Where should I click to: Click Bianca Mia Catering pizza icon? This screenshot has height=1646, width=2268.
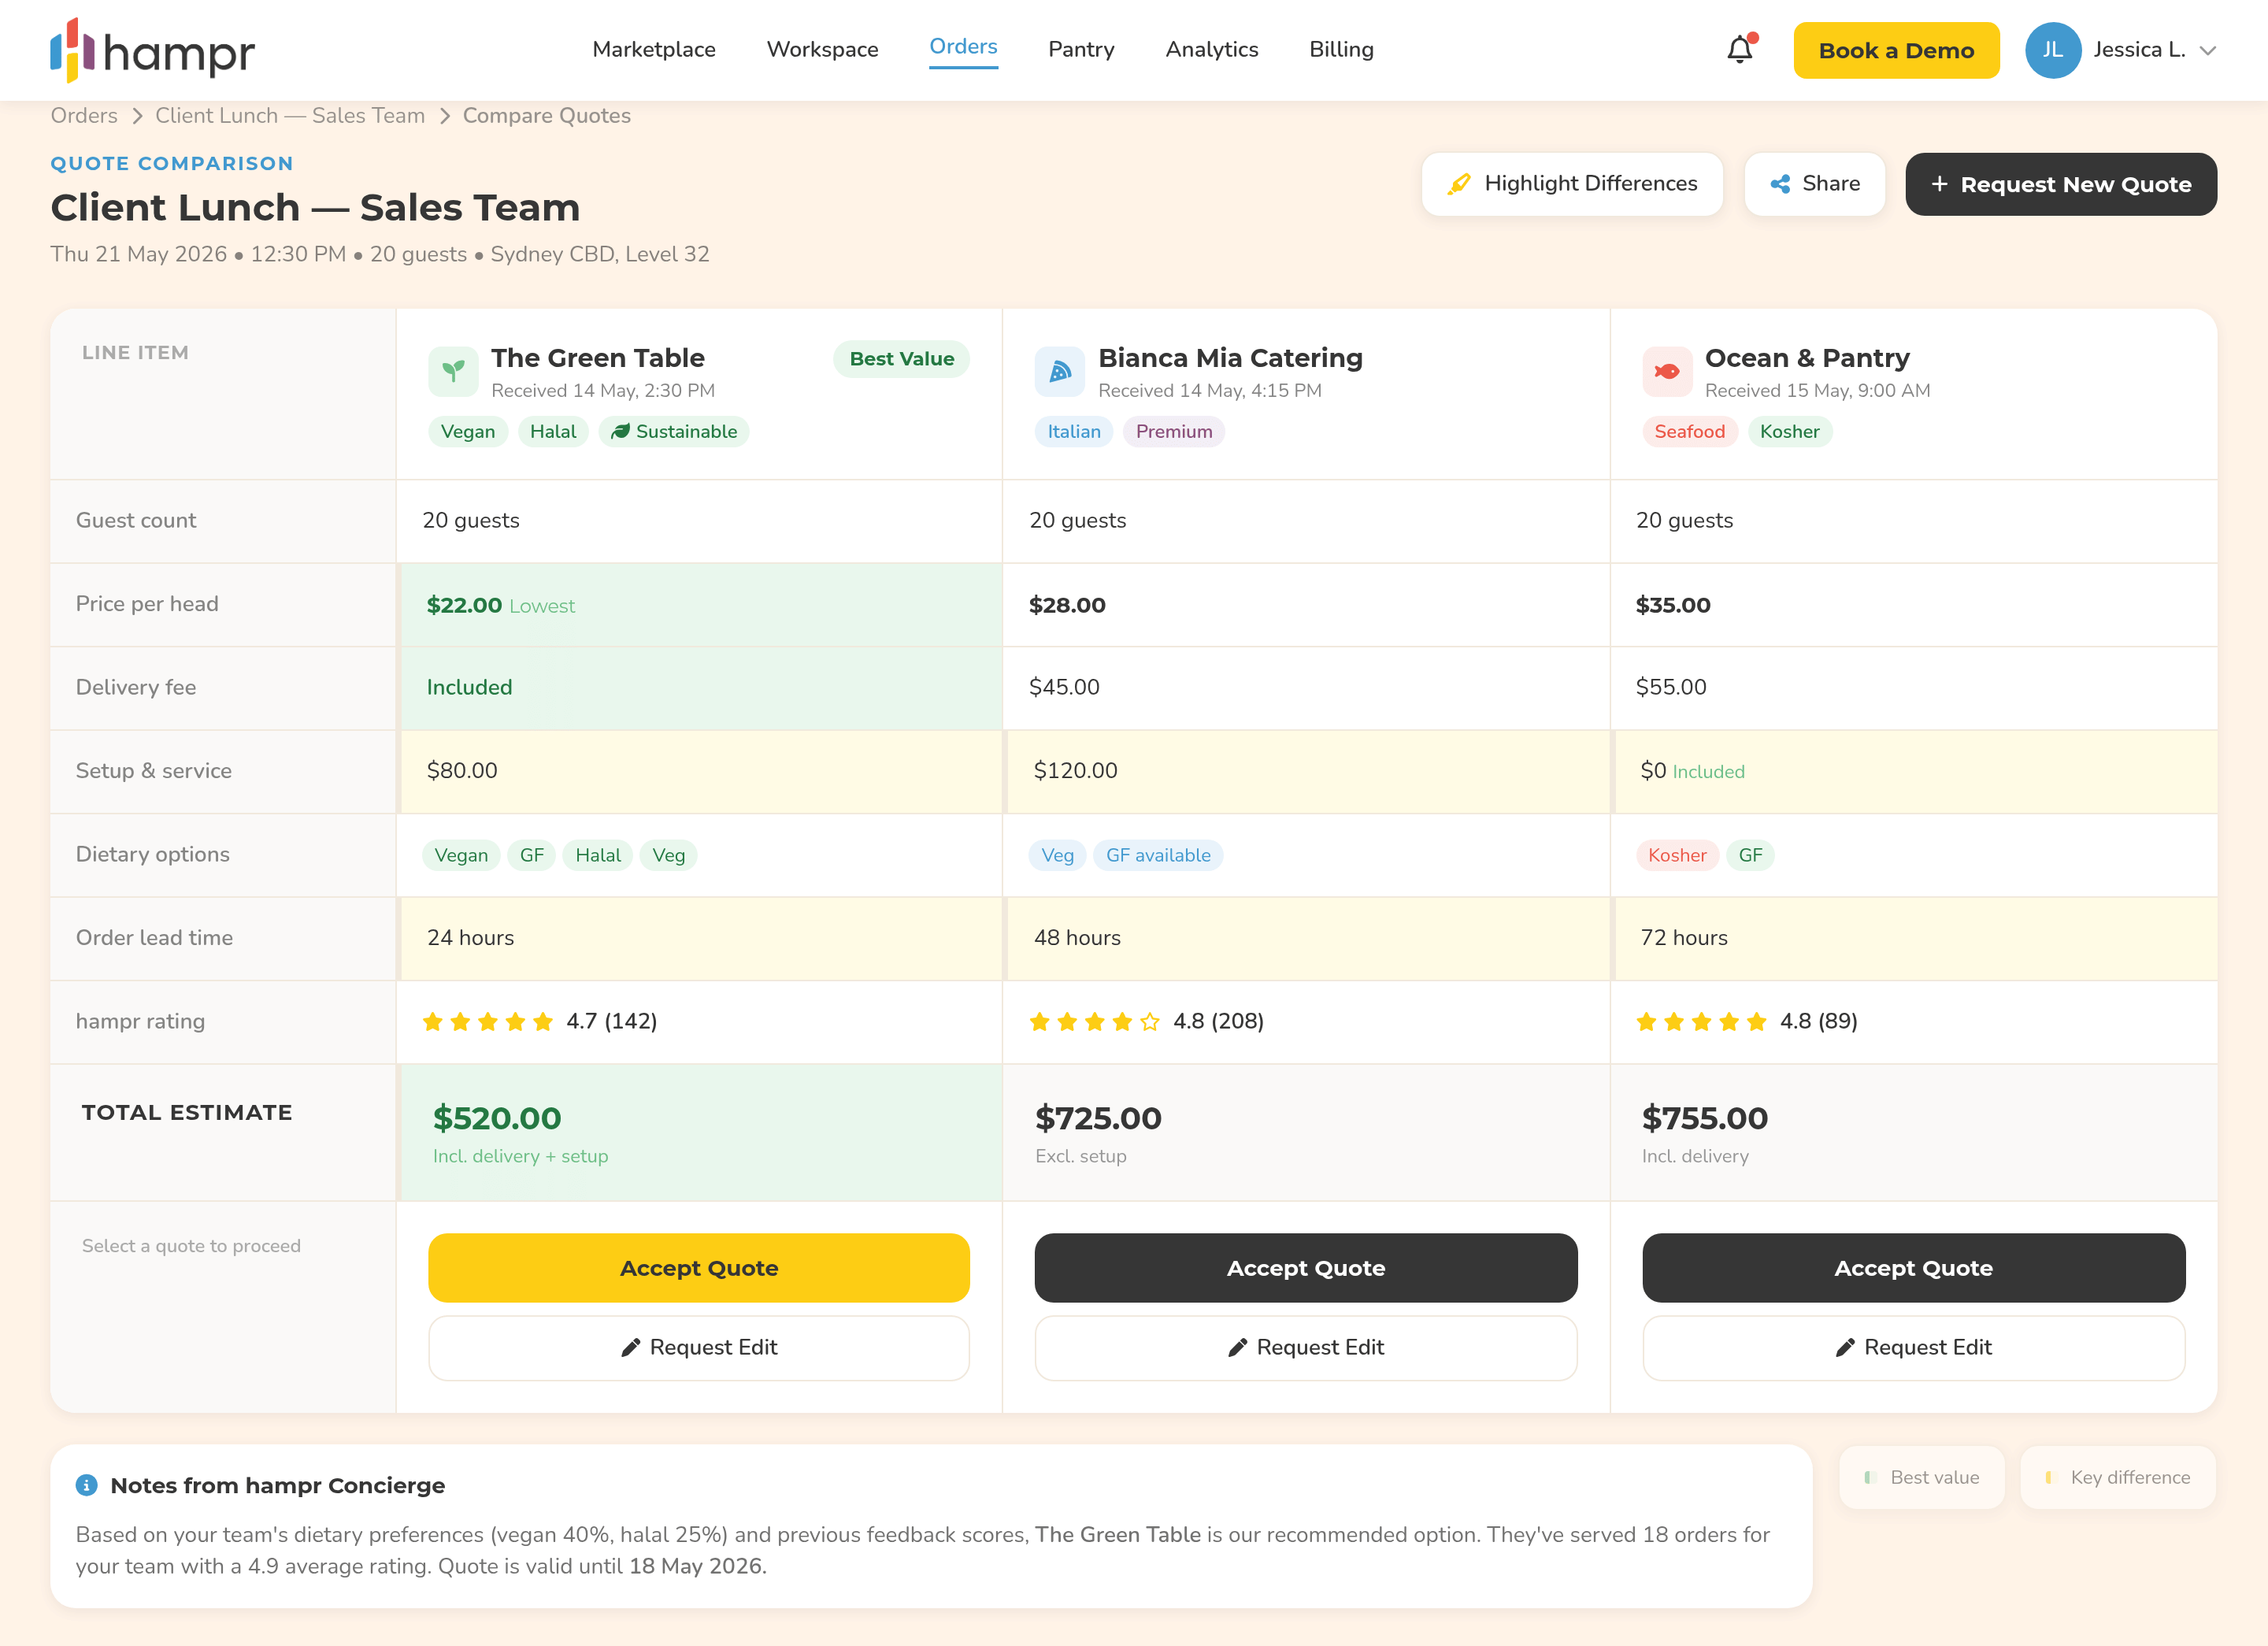tap(1060, 371)
